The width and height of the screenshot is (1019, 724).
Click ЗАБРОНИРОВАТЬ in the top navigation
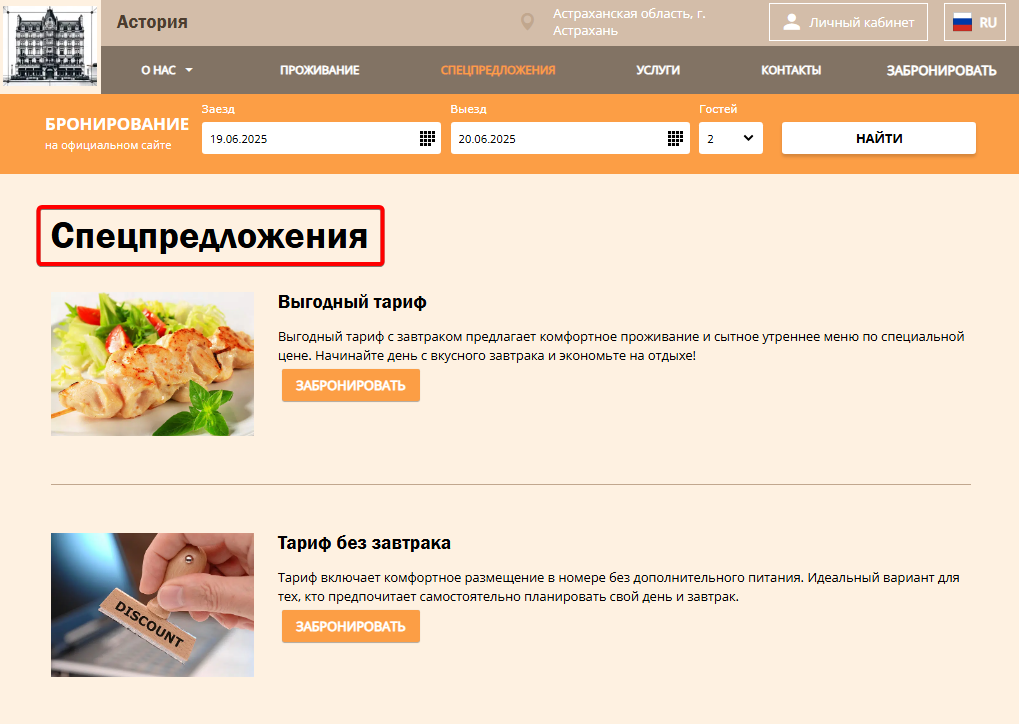(941, 70)
